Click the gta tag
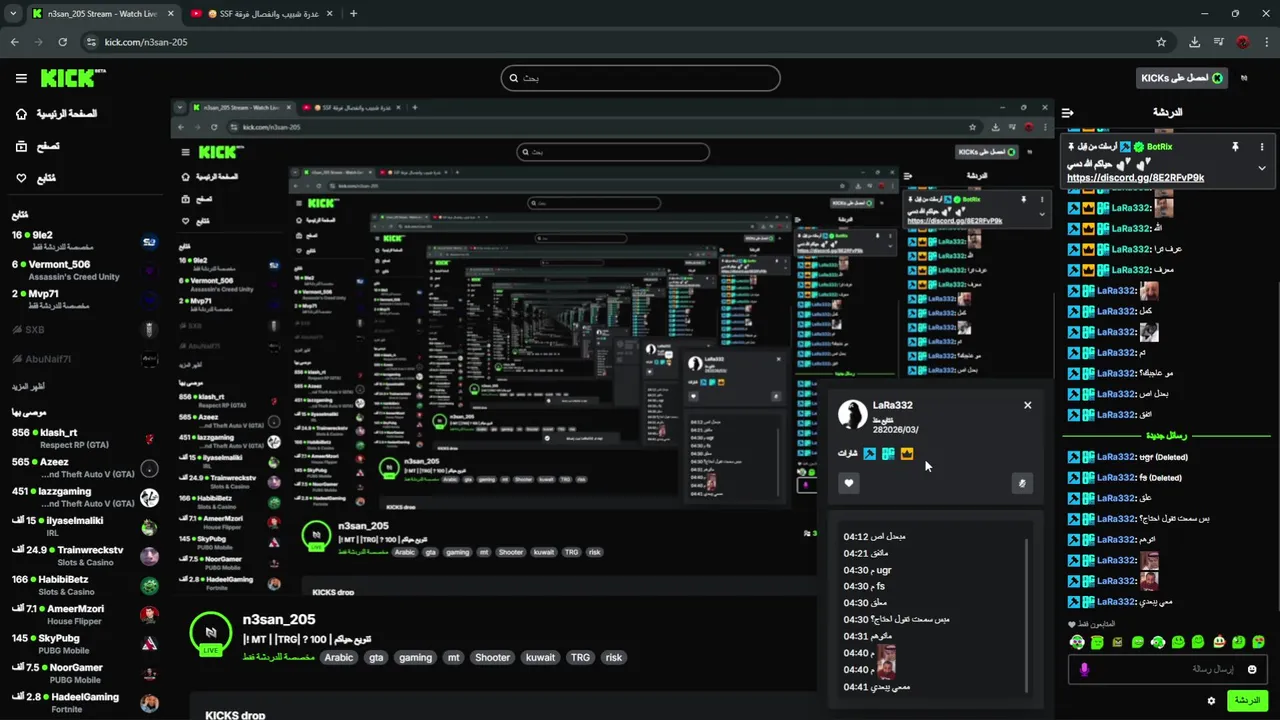 [376, 657]
